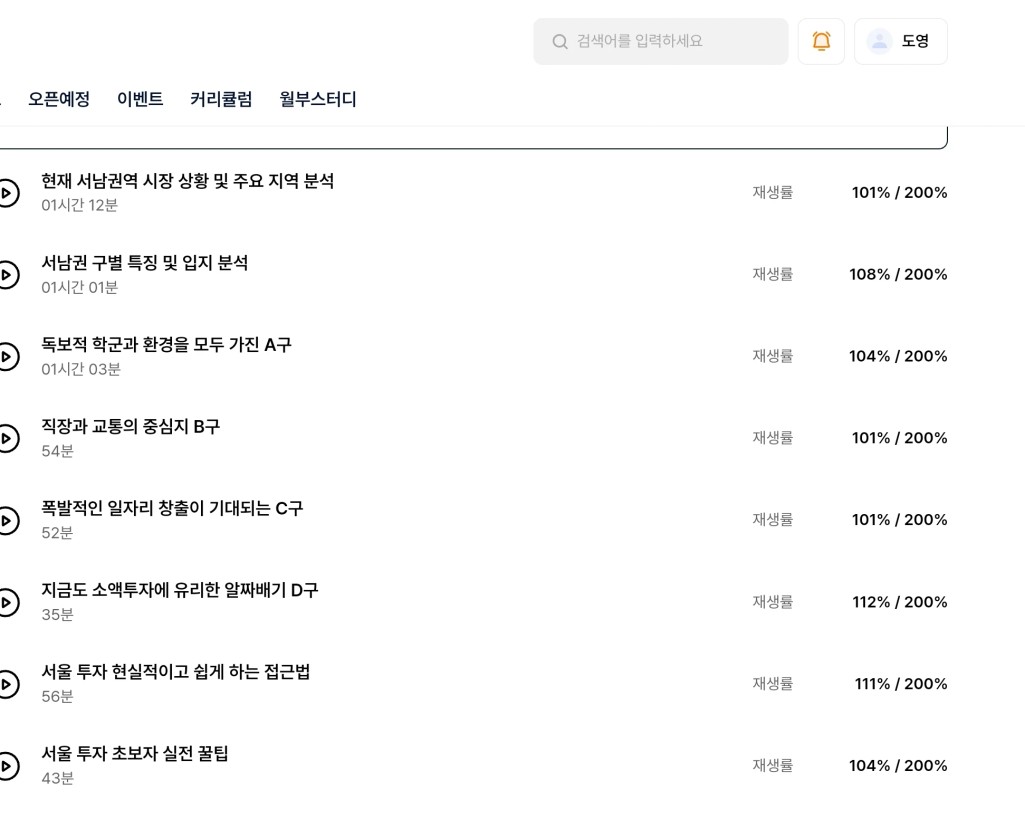Image resolution: width=1025 pixels, height=828 pixels.
Task: Click the 112% / 200% playback rate
Action: (x=899, y=602)
